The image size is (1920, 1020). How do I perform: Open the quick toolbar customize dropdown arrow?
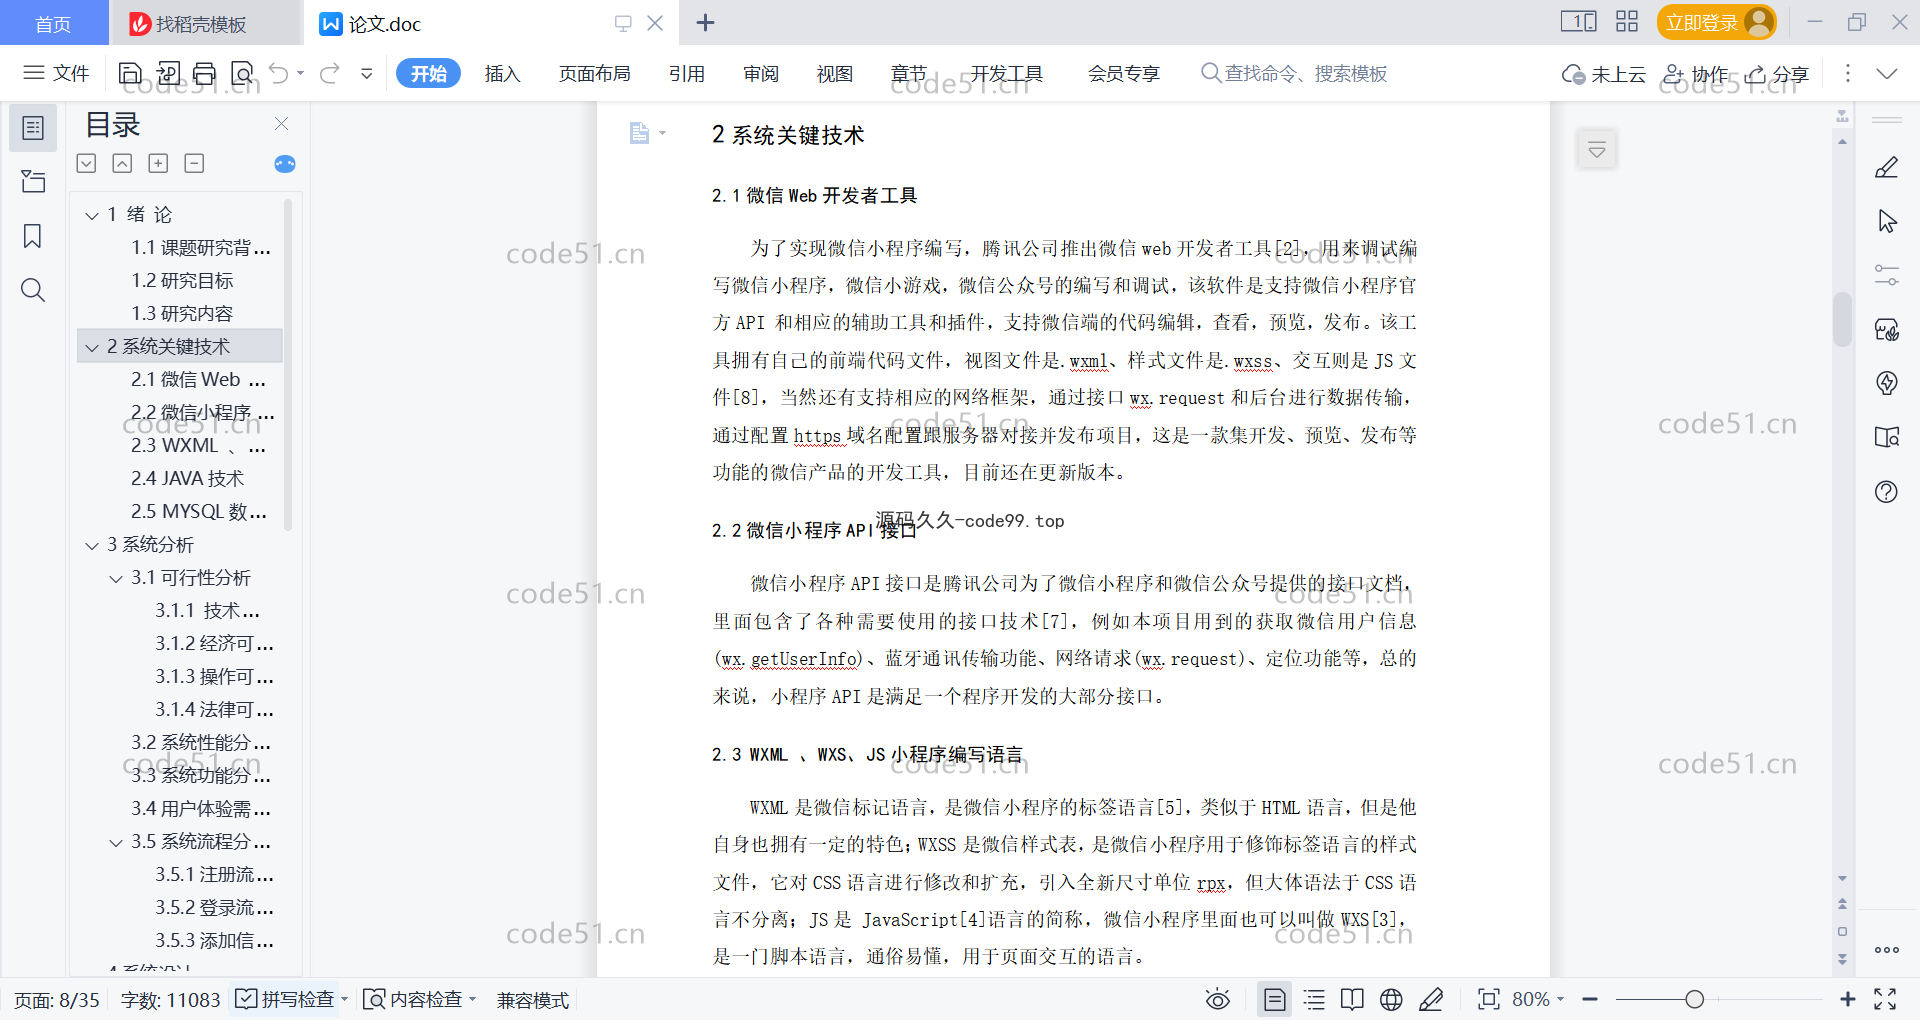tap(367, 73)
